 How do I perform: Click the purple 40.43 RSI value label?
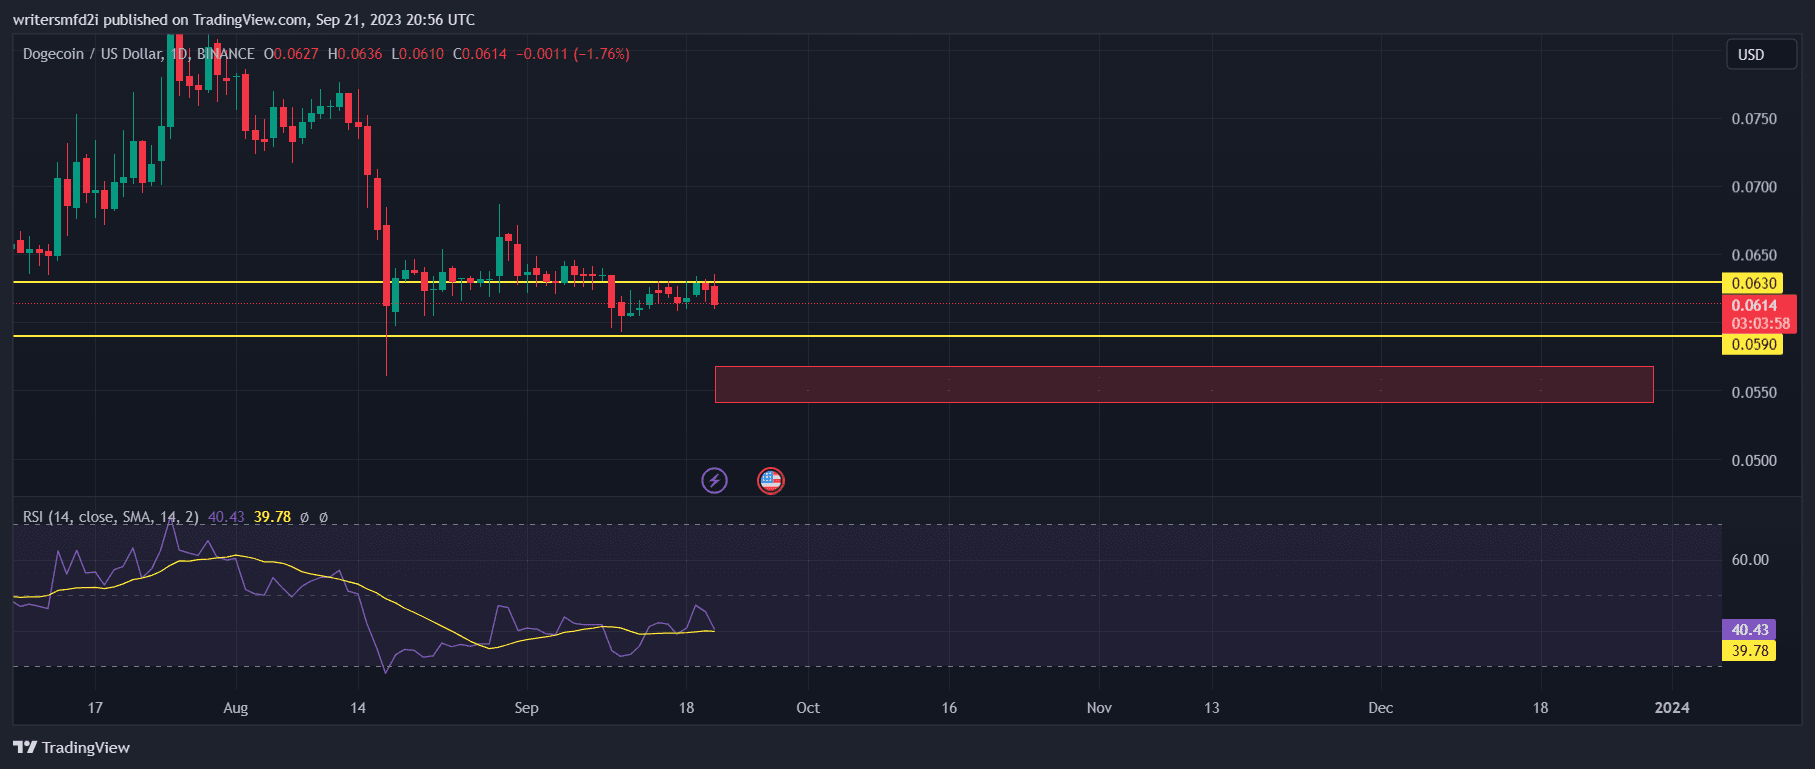tap(1749, 629)
